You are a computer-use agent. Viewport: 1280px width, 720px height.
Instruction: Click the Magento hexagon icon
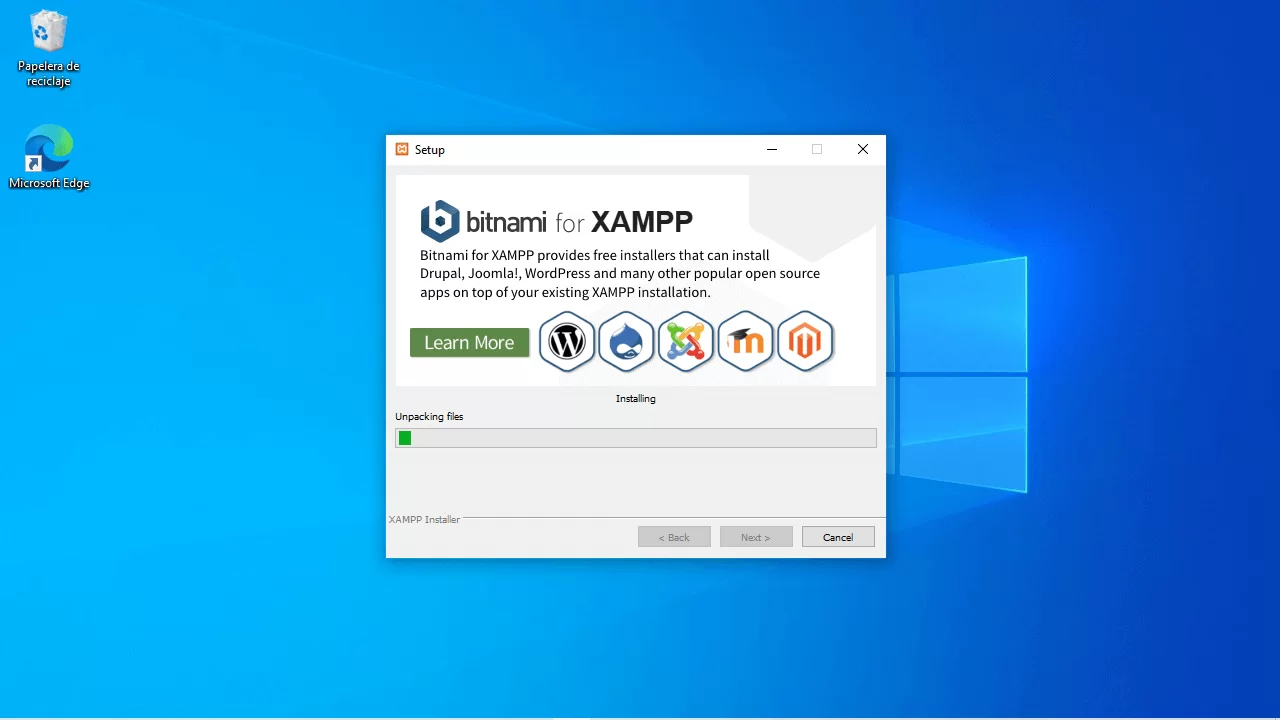(805, 342)
